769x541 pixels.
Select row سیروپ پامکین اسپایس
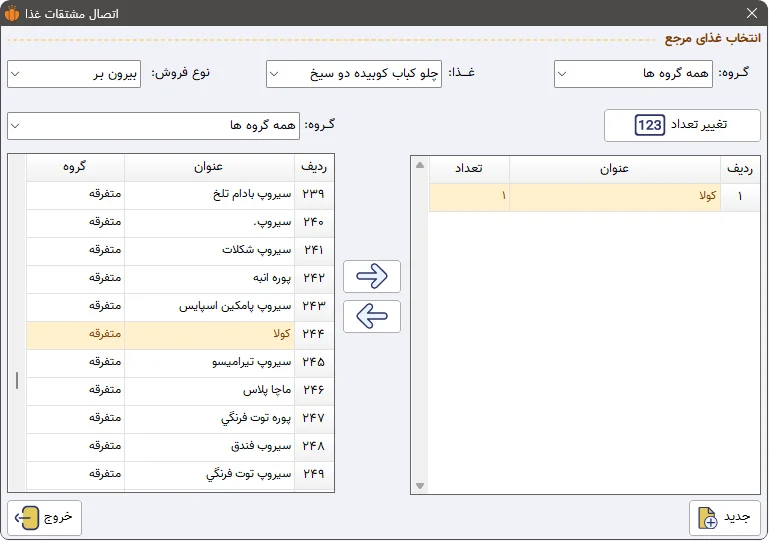tap(180, 307)
